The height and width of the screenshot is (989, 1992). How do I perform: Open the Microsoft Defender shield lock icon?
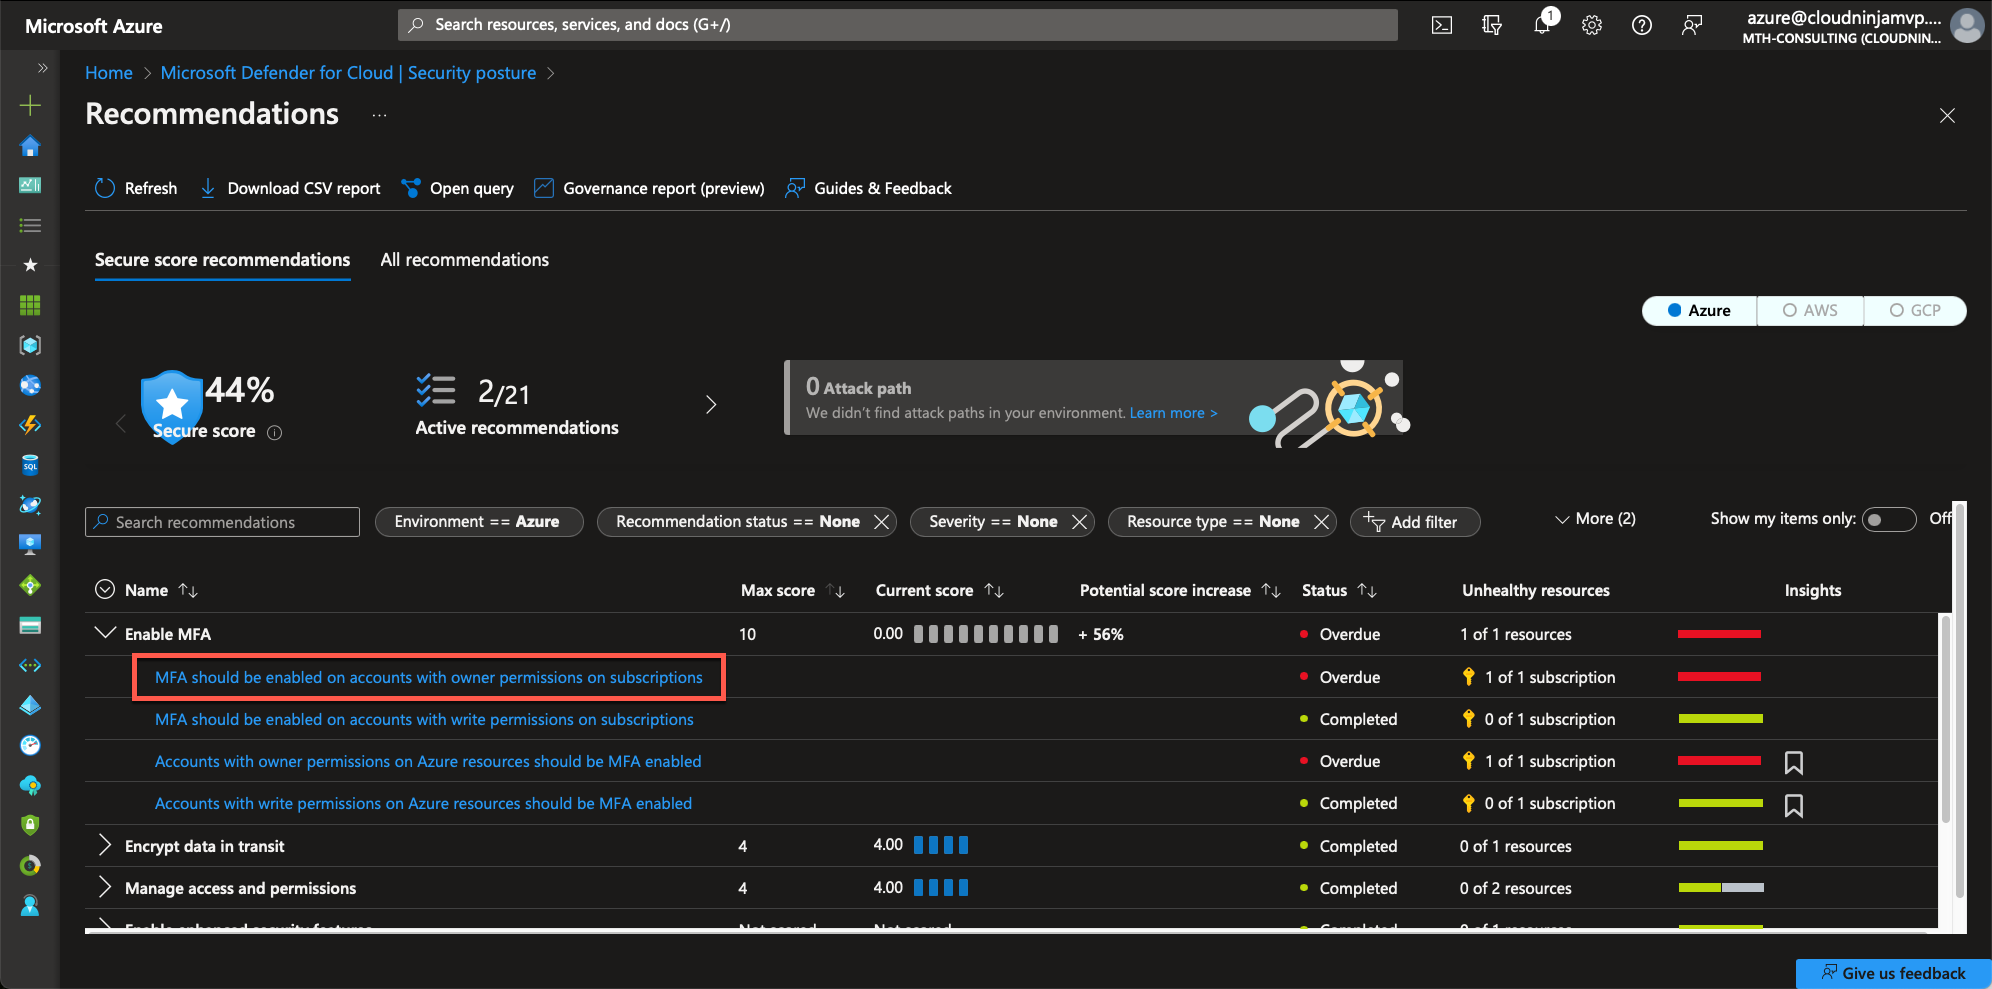[30, 825]
